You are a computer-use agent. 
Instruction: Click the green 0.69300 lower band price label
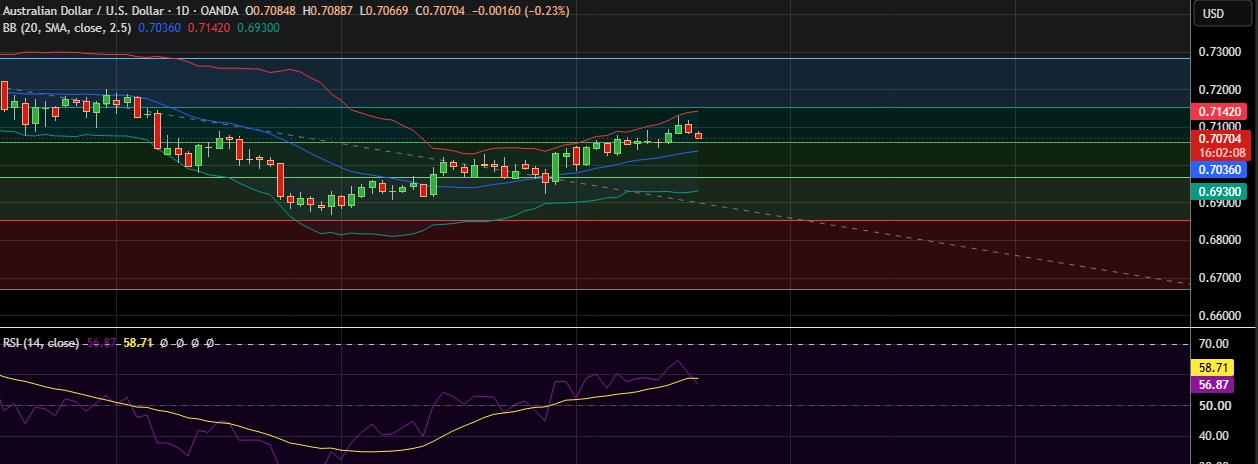point(1219,190)
